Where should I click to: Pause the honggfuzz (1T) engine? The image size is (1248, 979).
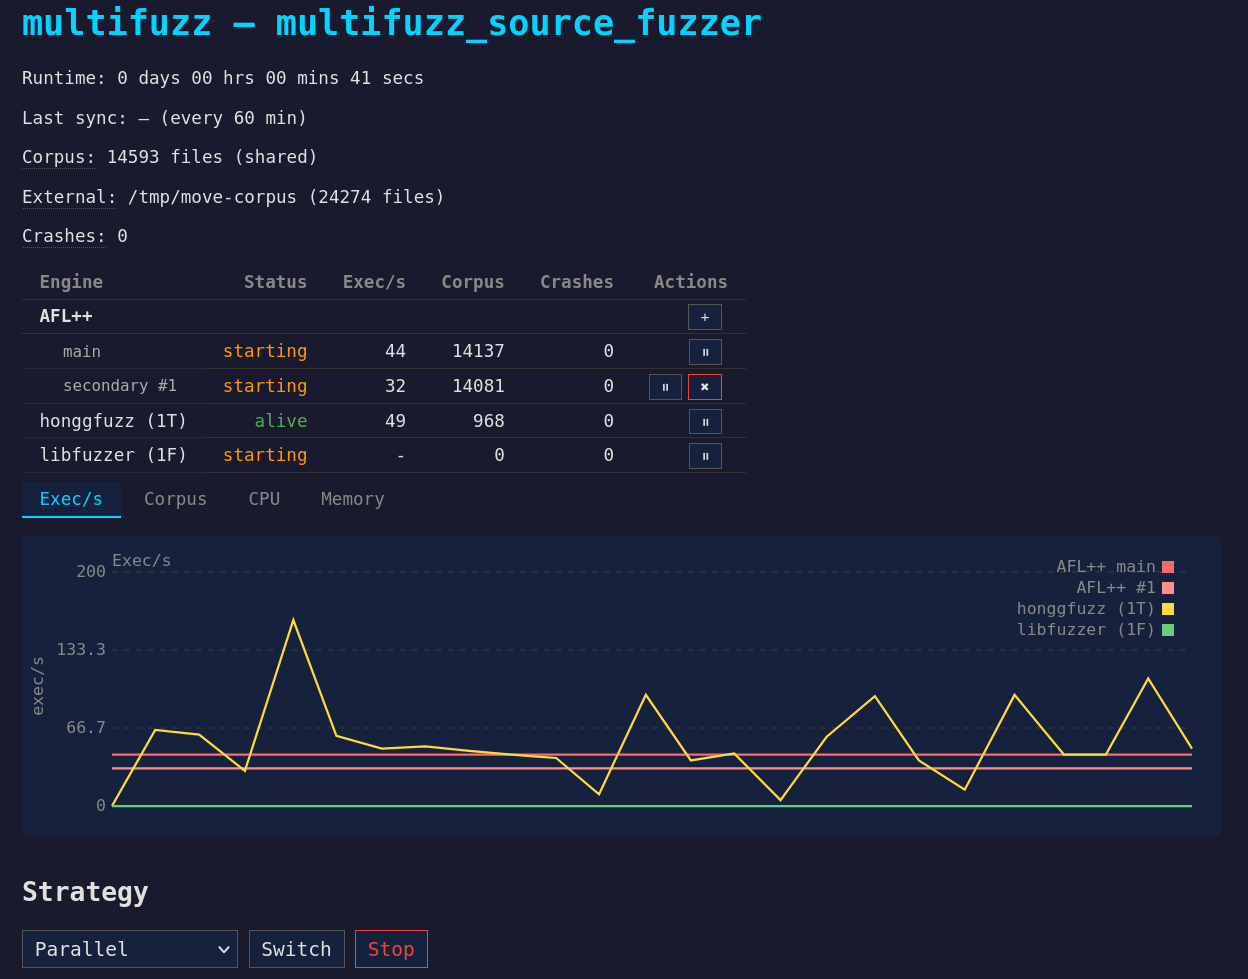705,421
